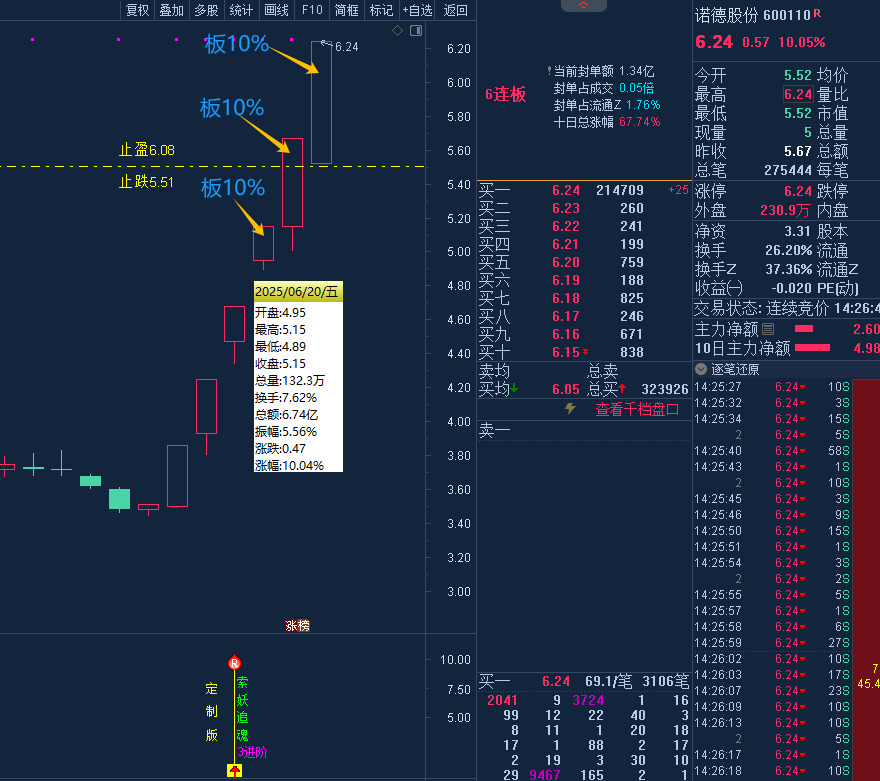
Task: Click the 3进阶 indicator label
Action: click(253, 752)
